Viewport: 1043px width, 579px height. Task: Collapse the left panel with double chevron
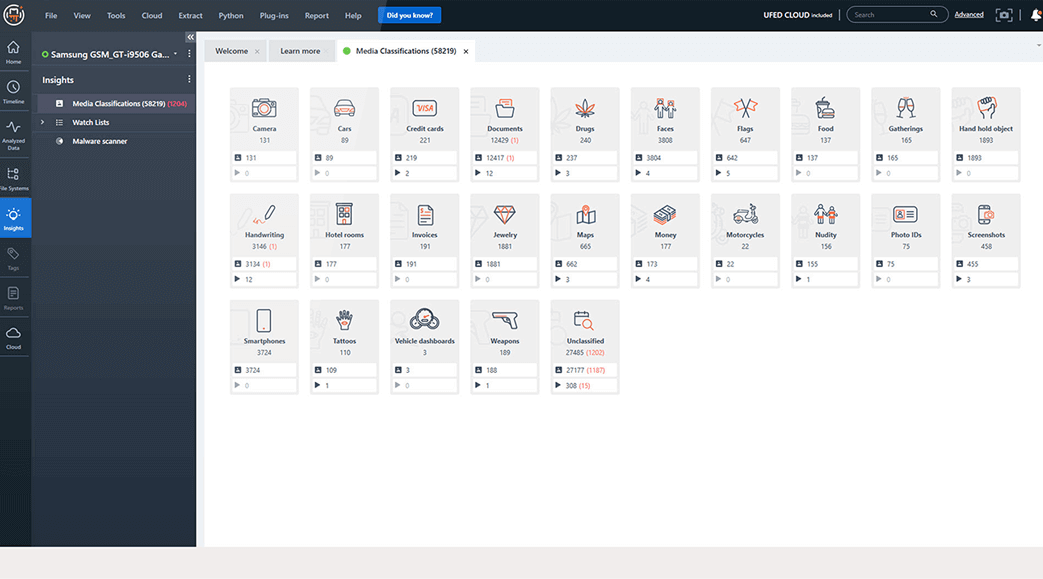click(190, 37)
